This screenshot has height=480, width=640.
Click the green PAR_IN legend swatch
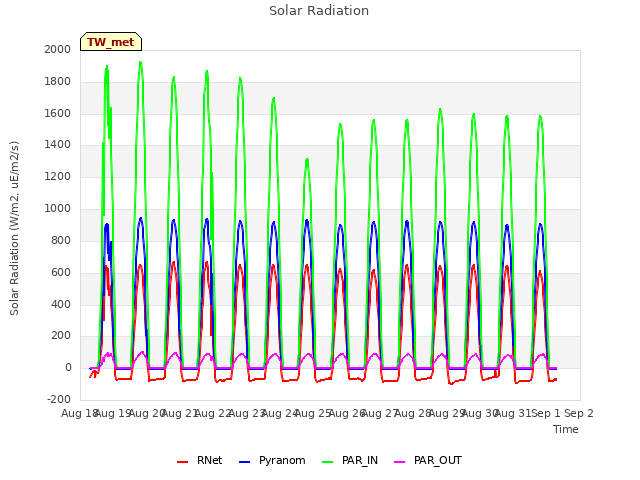pyautogui.click(x=328, y=462)
